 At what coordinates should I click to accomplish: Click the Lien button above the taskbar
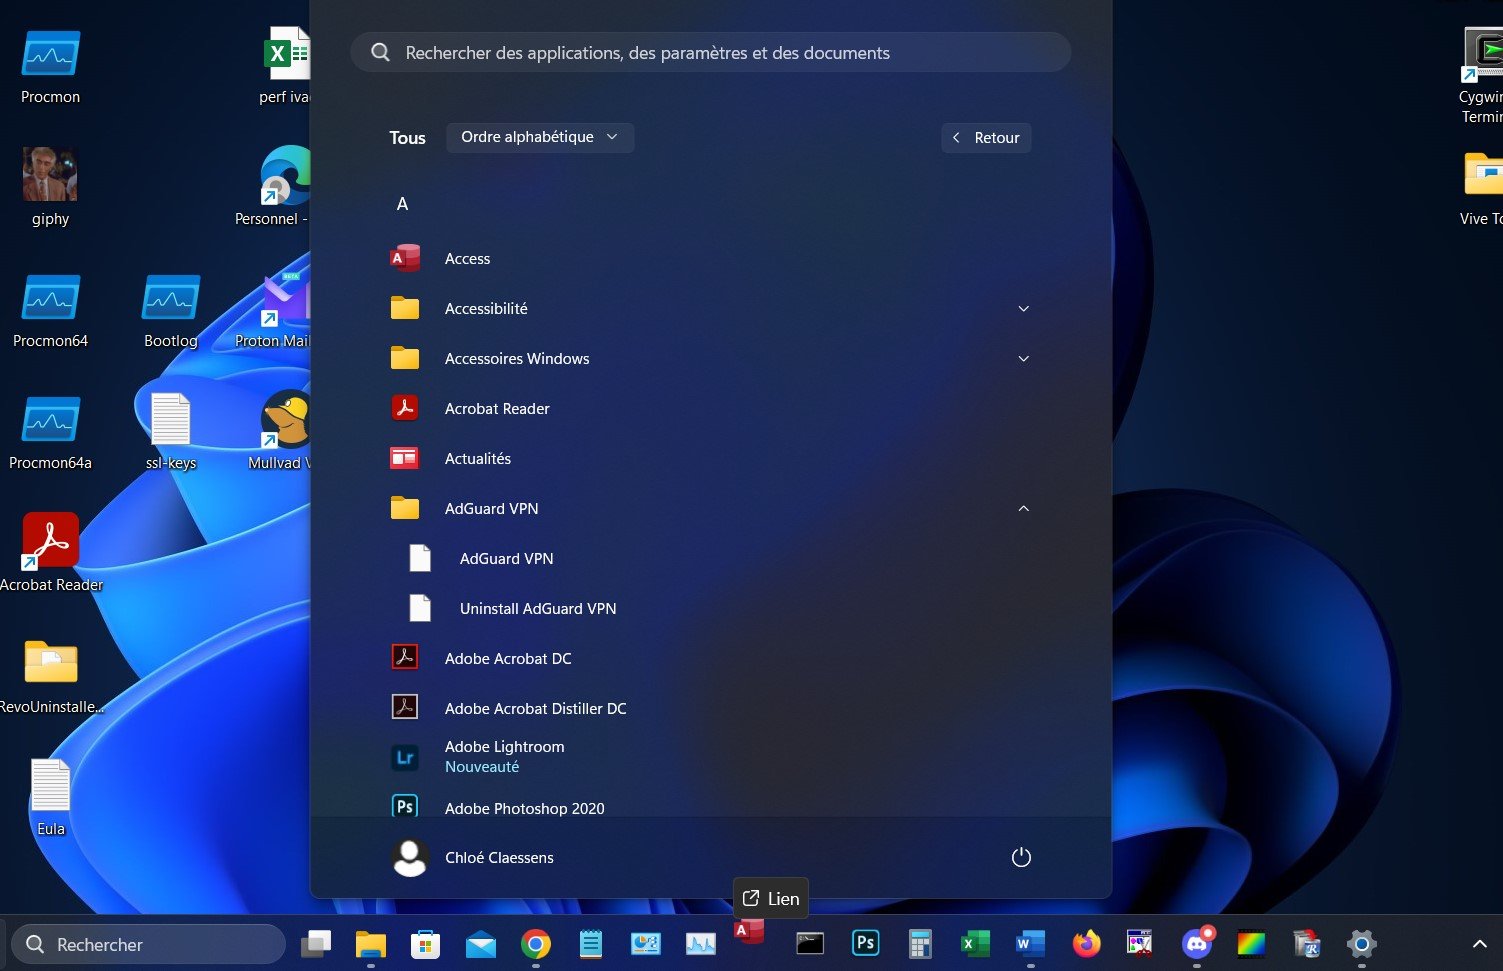click(x=770, y=898)
